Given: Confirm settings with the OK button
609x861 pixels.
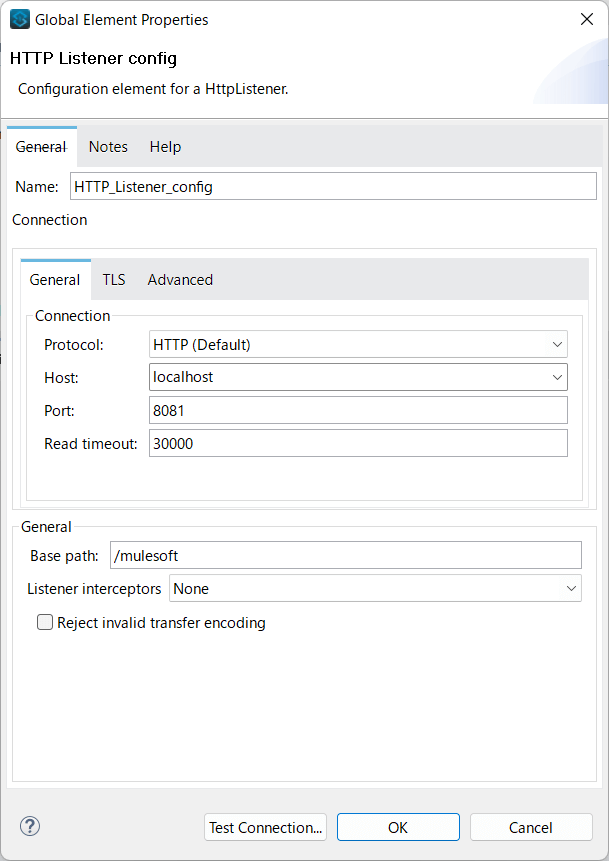Looking at the screenshot, I should pos(398,827).
